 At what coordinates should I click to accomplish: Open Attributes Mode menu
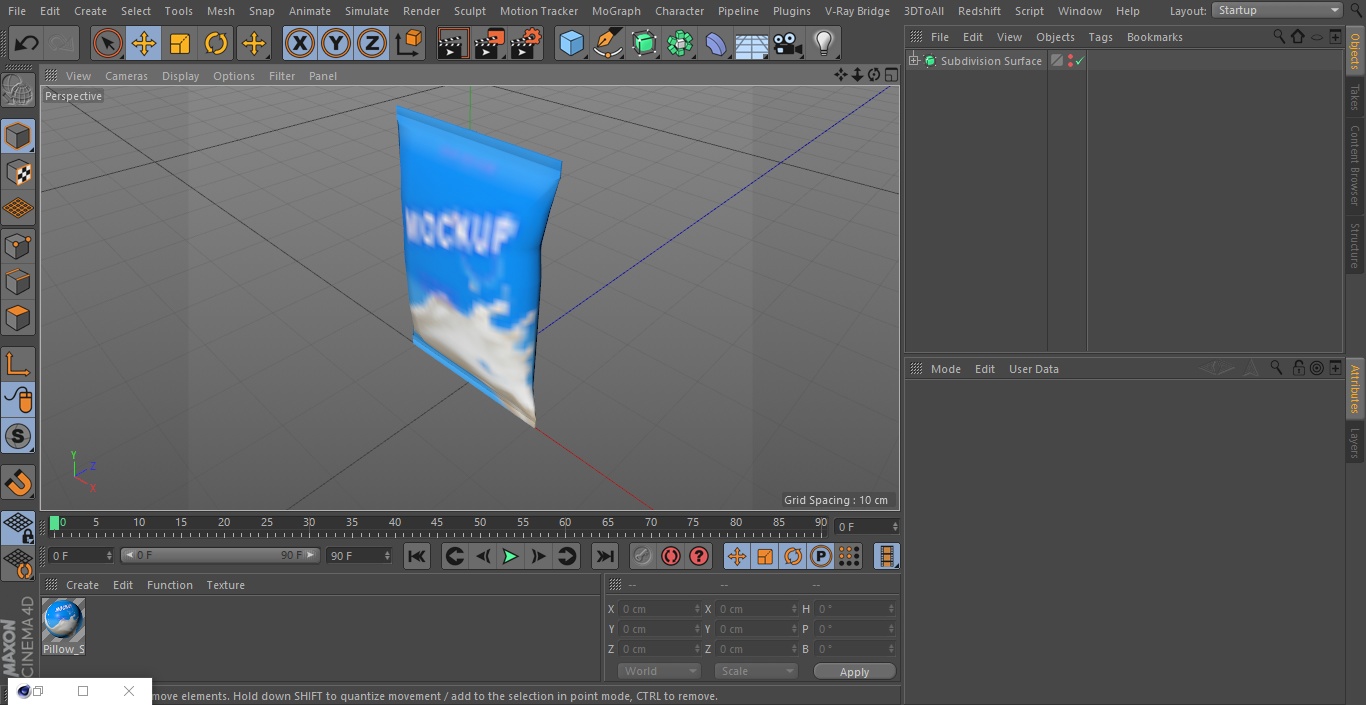[945, 369]
